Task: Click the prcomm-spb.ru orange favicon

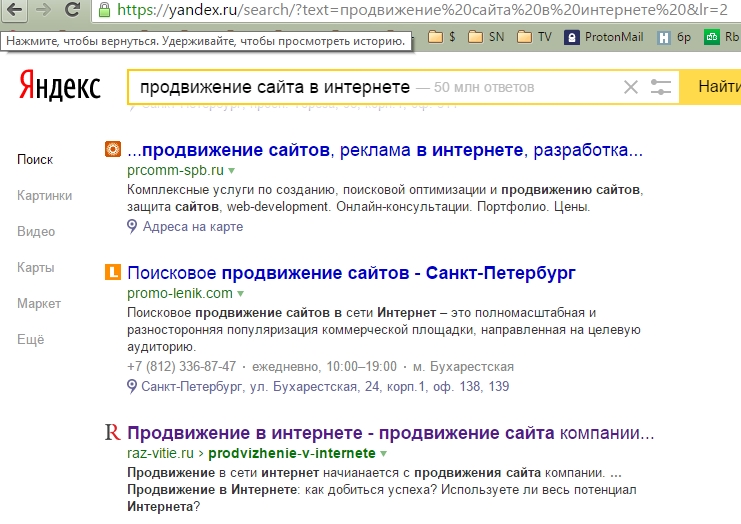Action: click(x=113, y=149)
